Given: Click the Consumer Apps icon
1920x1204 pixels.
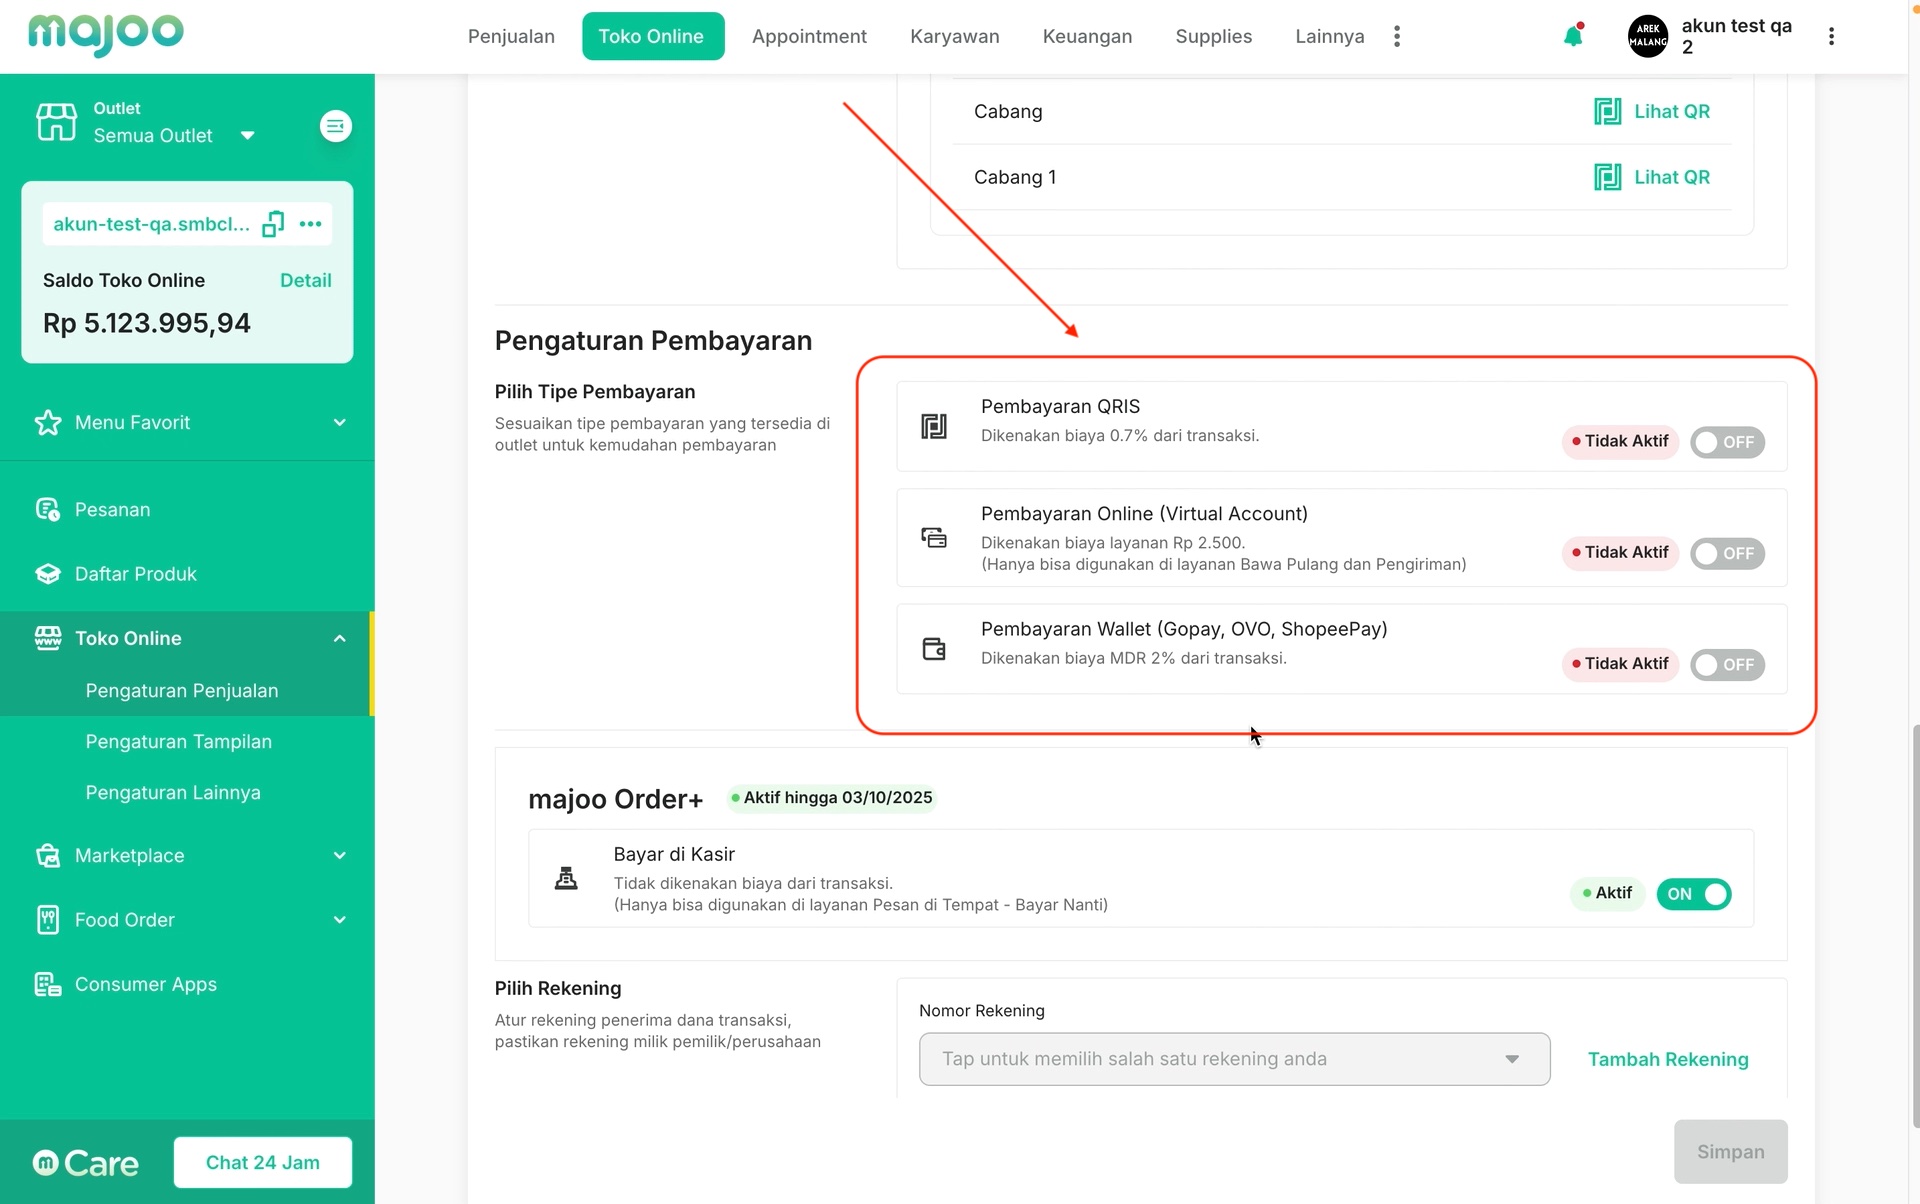Looking at the screenshot, I should pos(47,984).
